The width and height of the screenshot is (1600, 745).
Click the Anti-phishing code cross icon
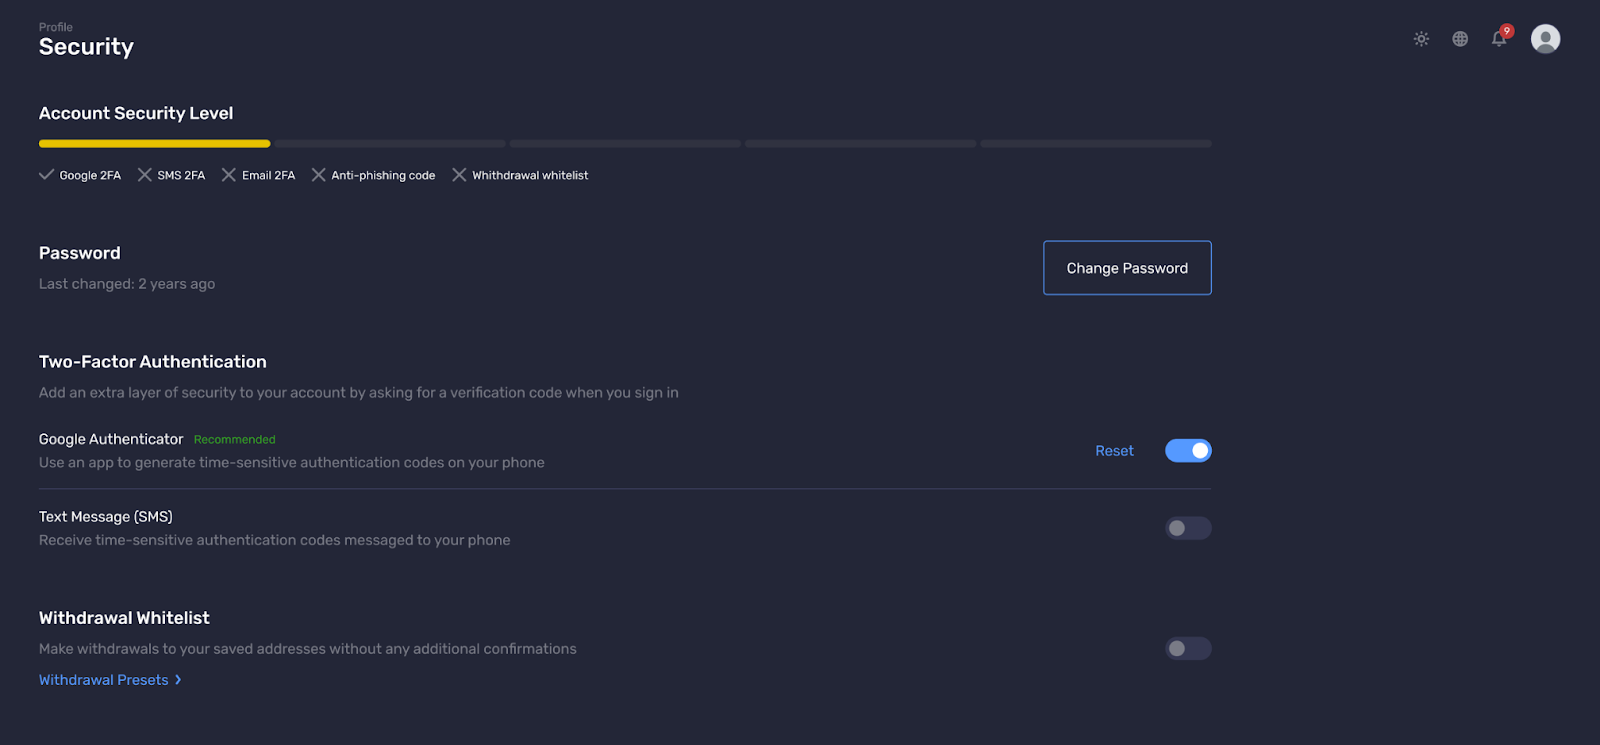tap(319, 175)
